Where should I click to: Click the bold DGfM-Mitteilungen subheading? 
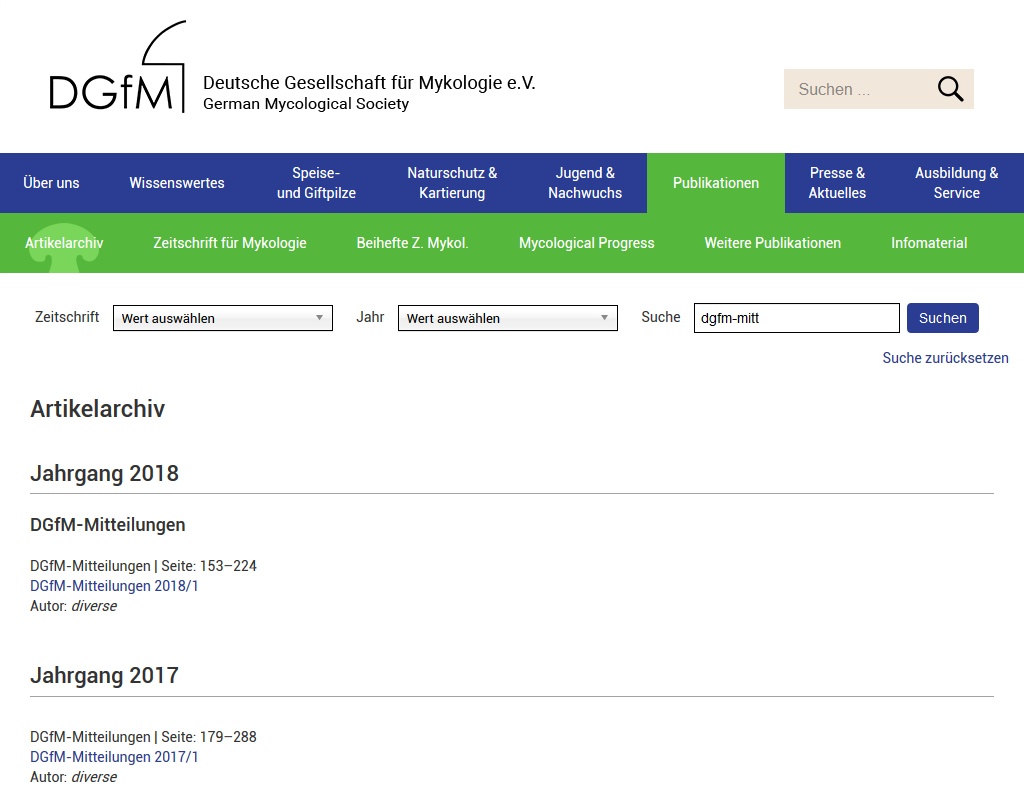(108, 525)
